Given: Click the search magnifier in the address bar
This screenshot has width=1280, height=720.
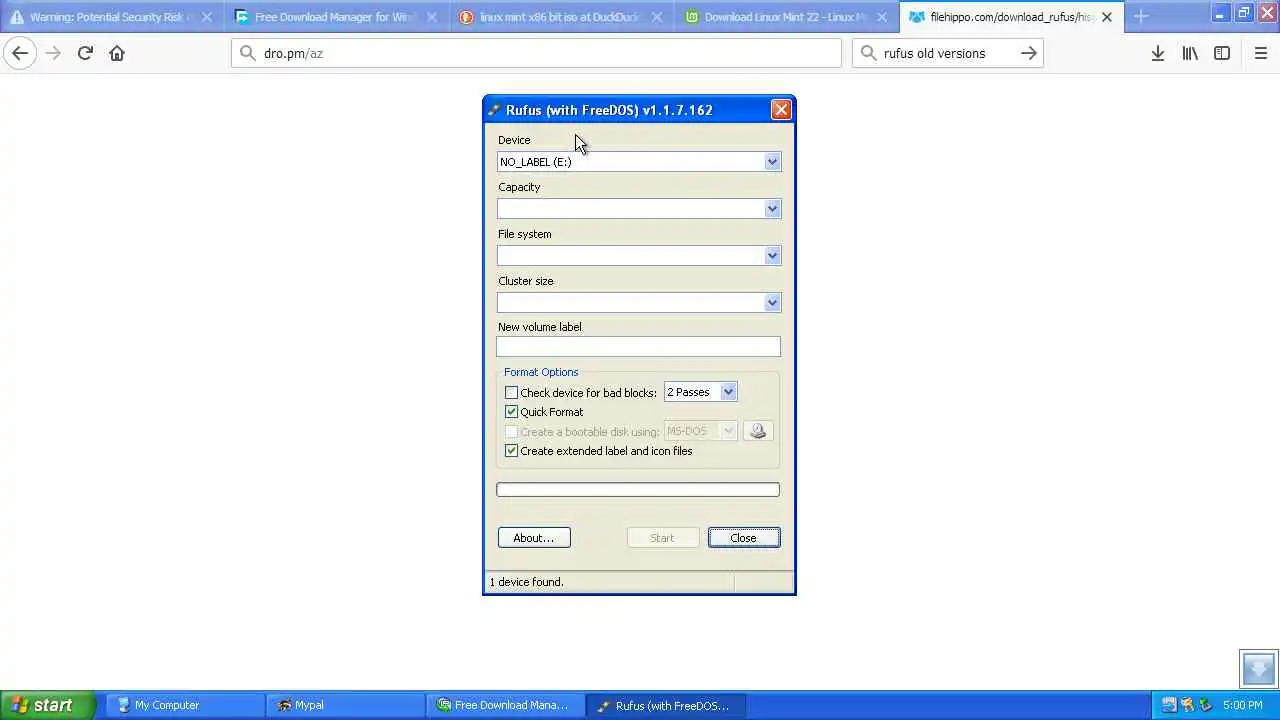Looking at the screenshot, I should (x=247, y=53).
